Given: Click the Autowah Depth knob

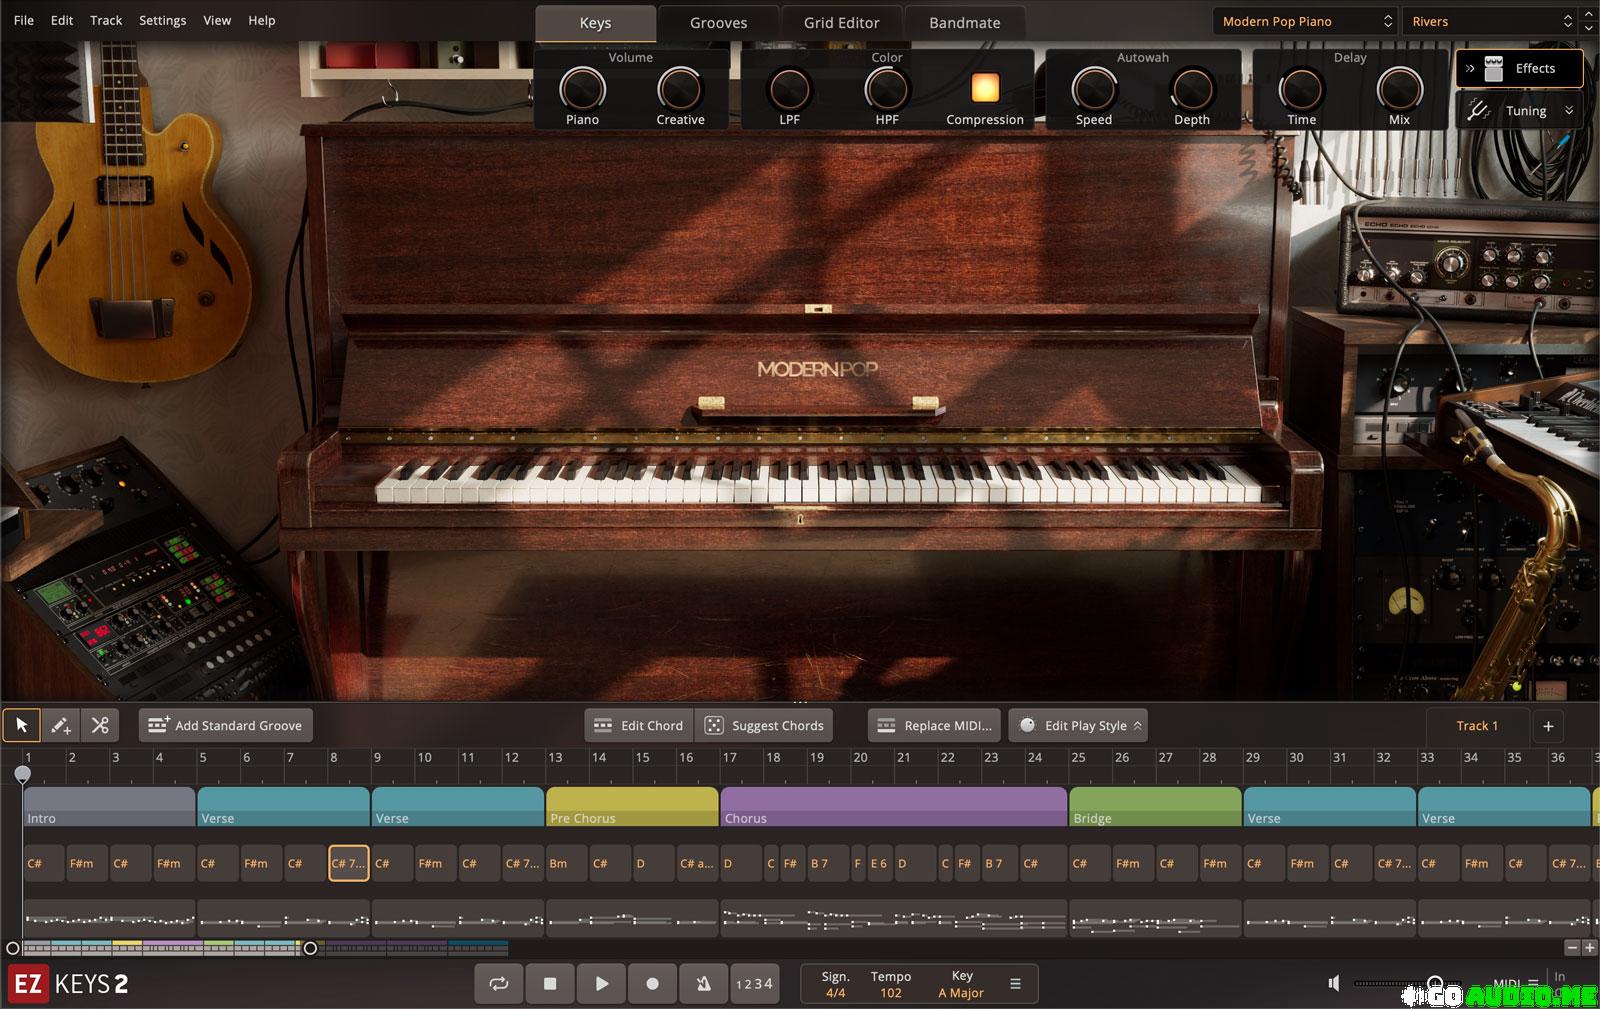Looking at the screenshot, I should pyautogui.click(x=1192, y=89).
